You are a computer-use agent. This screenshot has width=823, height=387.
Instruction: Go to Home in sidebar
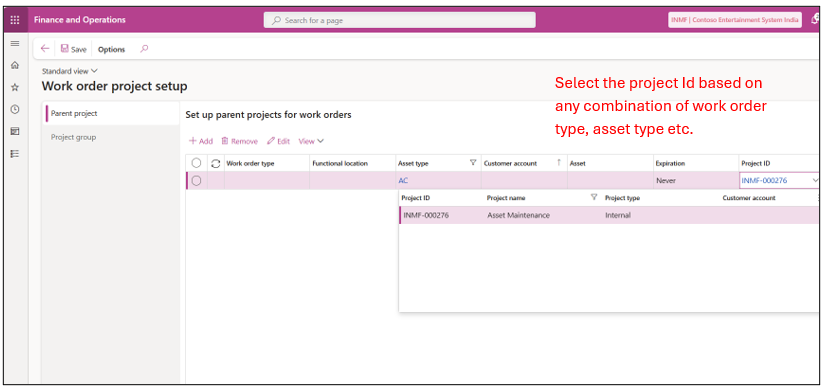(15, 65)
